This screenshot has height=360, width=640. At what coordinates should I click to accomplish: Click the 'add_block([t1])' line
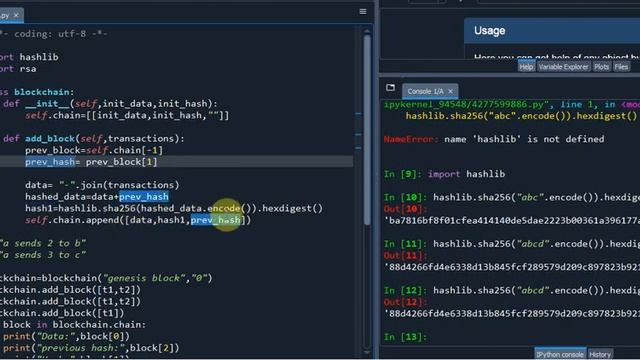(x=62, y=313)
